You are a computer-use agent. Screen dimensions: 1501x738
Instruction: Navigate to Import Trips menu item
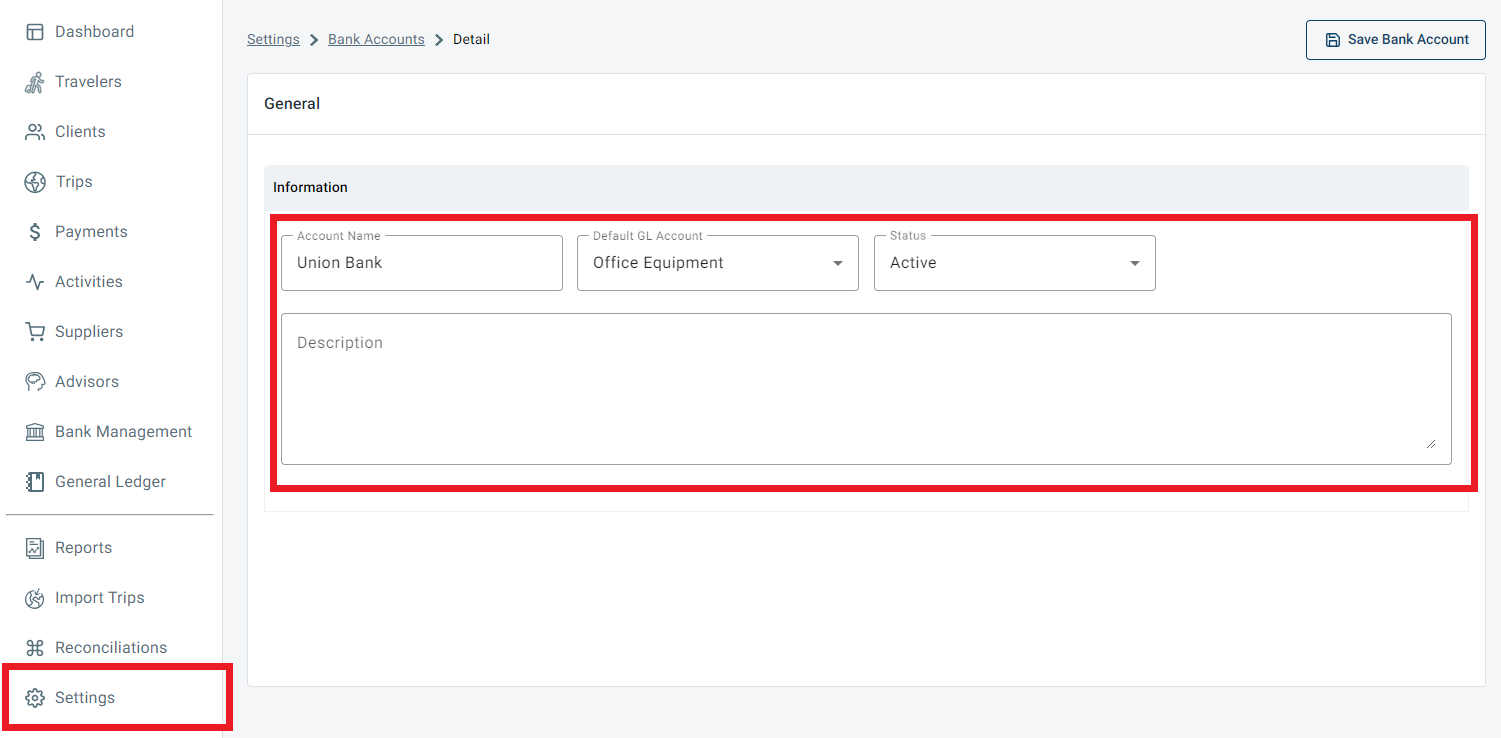(99, 598)
